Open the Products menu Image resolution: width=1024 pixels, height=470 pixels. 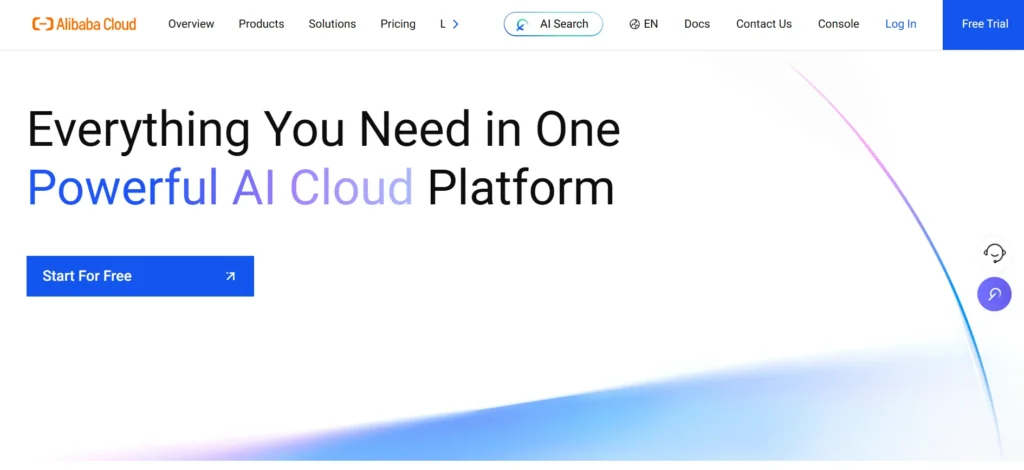pyautogui.click(x=261, y=24)
